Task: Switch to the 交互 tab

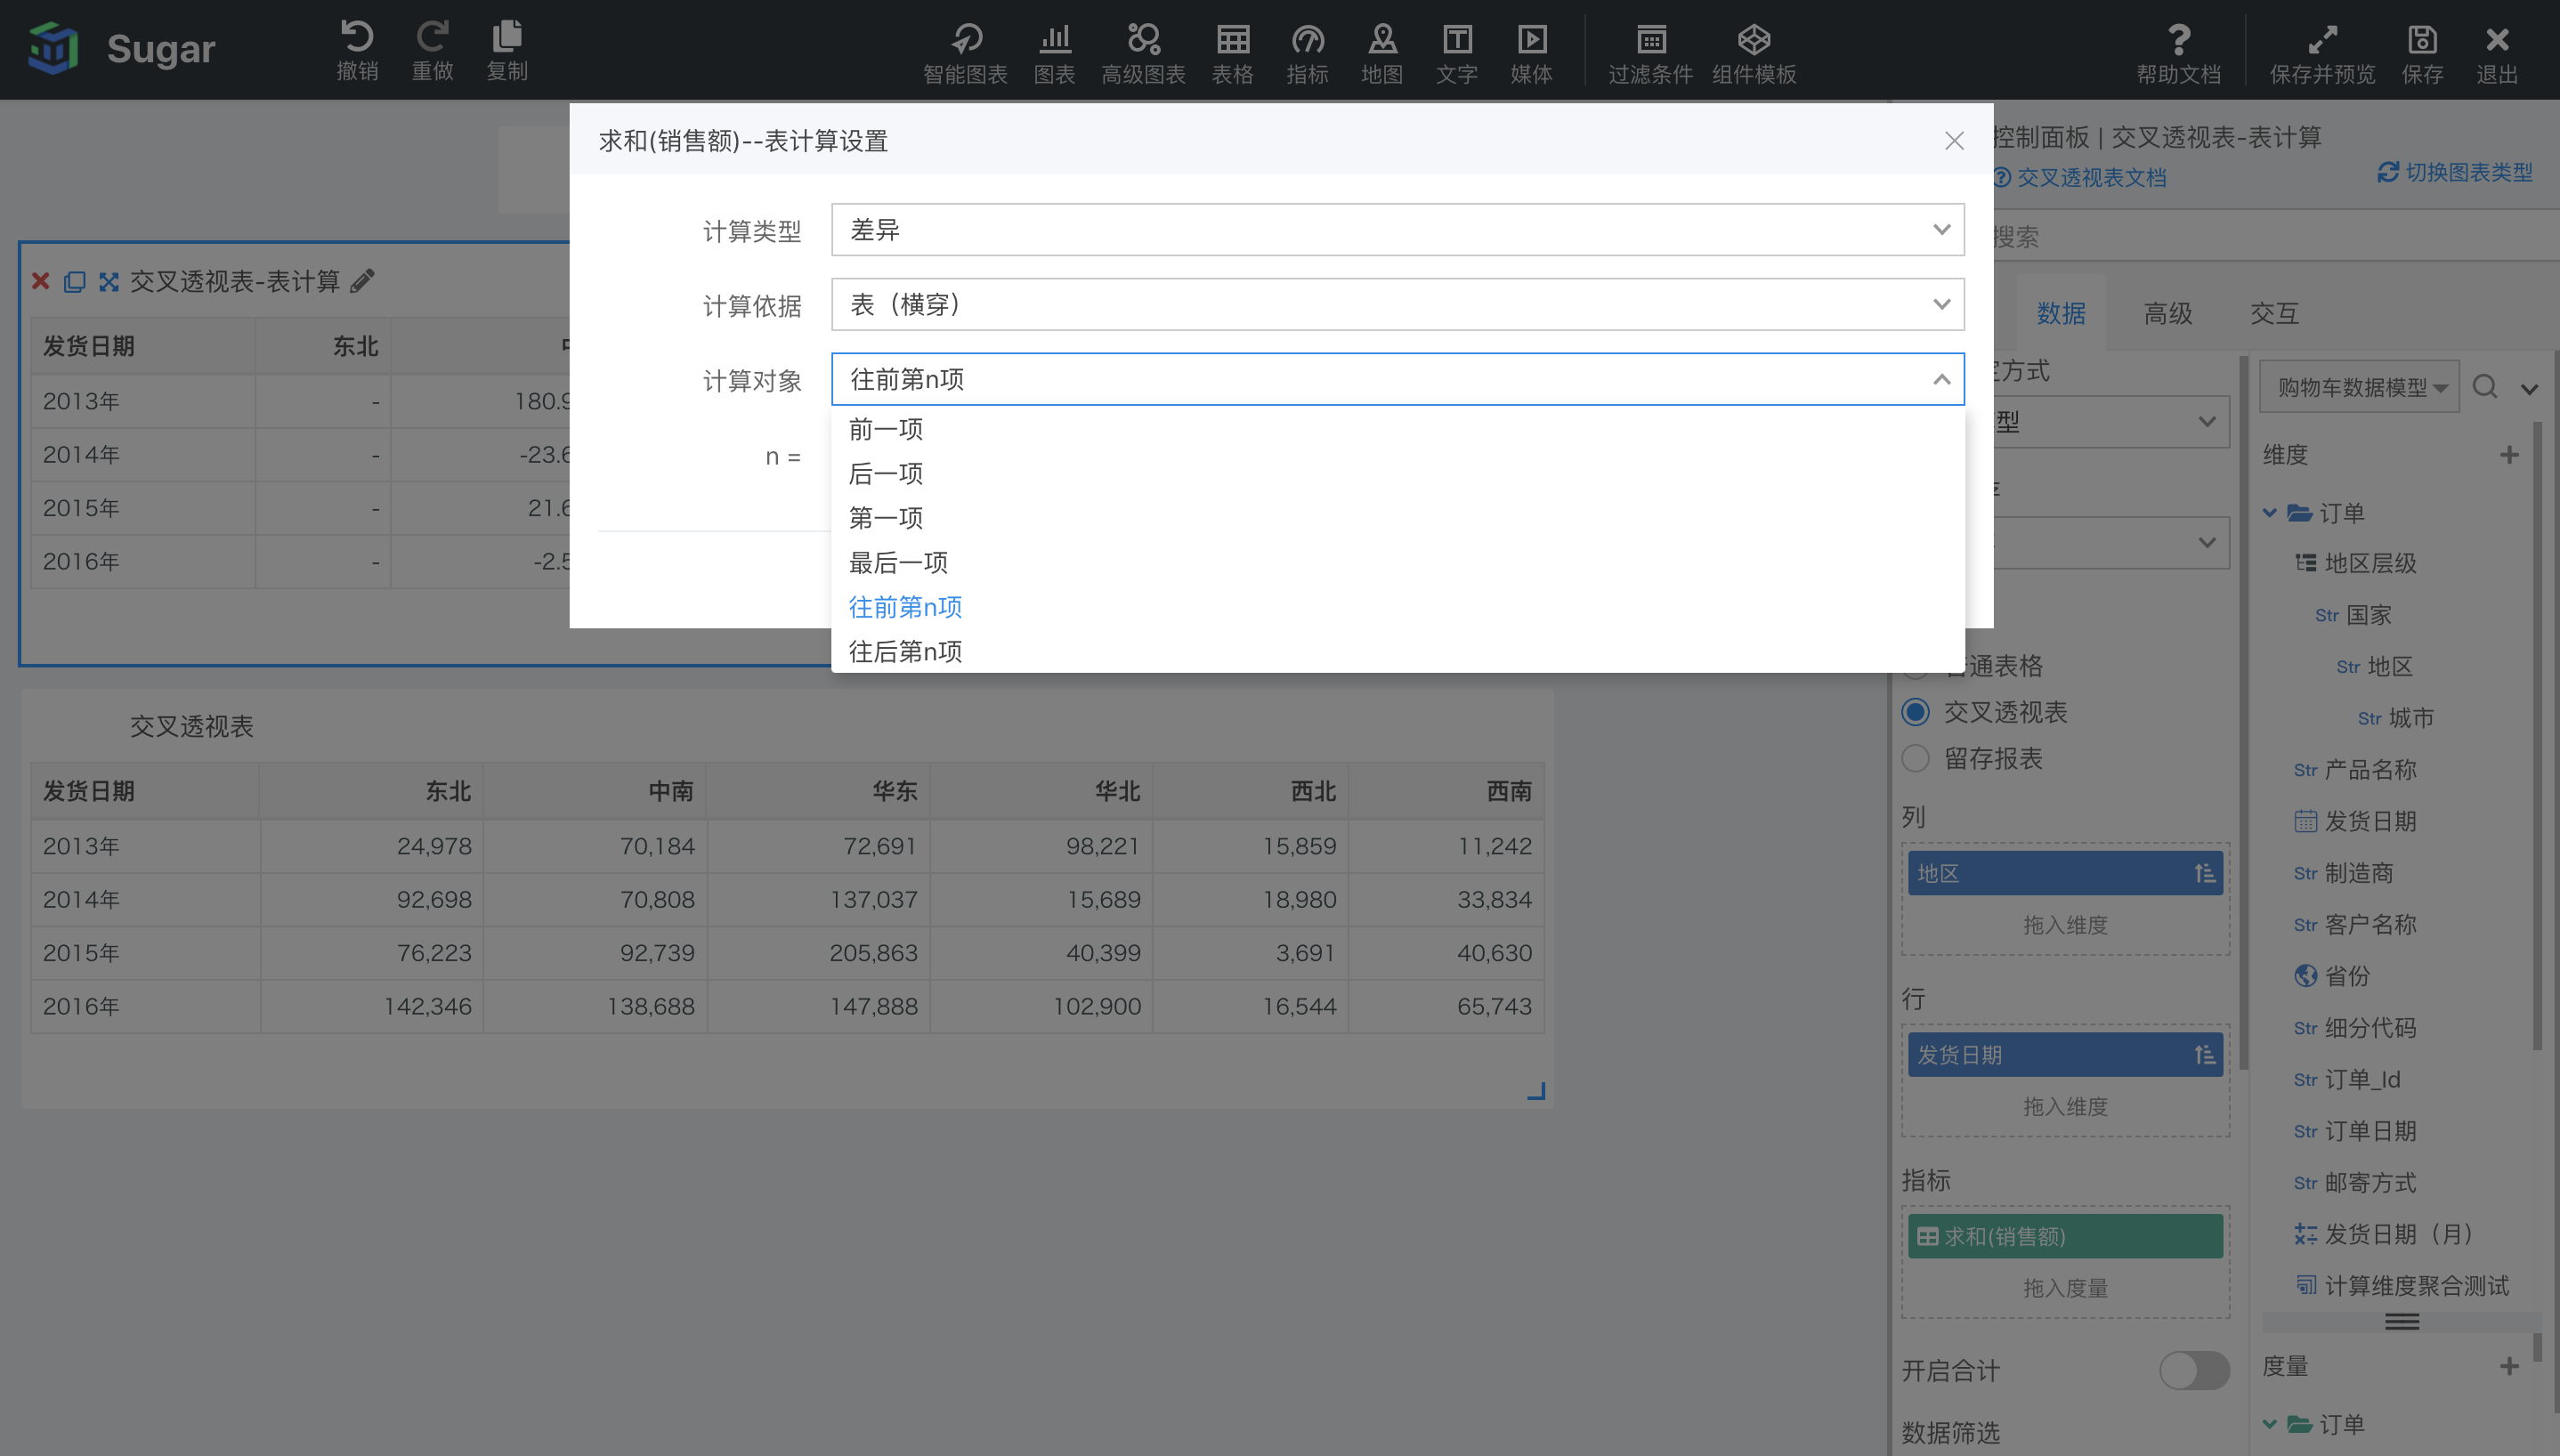Action: click(x=2274, y=313)
